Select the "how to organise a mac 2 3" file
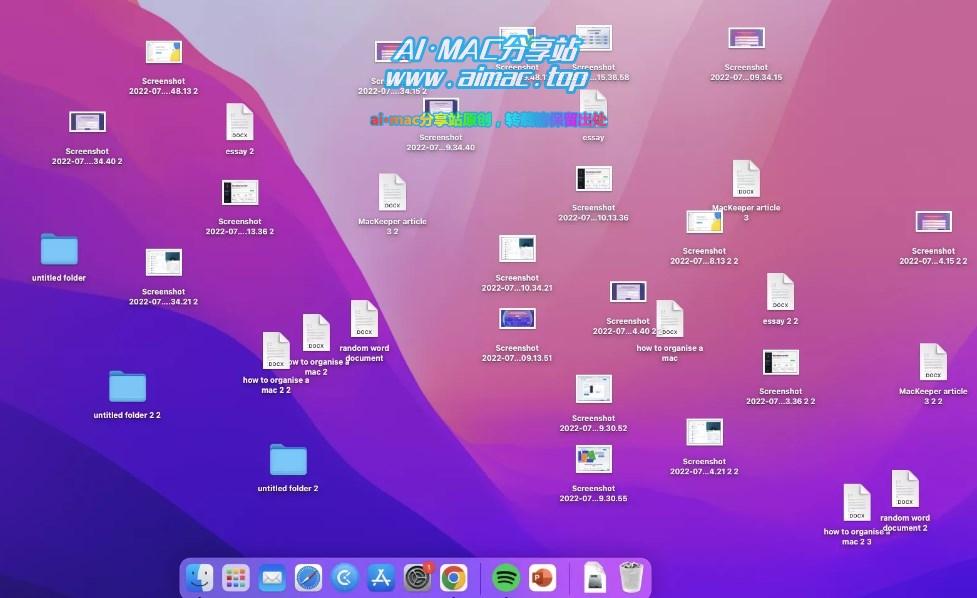The height and width of the screenshot is (598, 977). click(857, 503)
